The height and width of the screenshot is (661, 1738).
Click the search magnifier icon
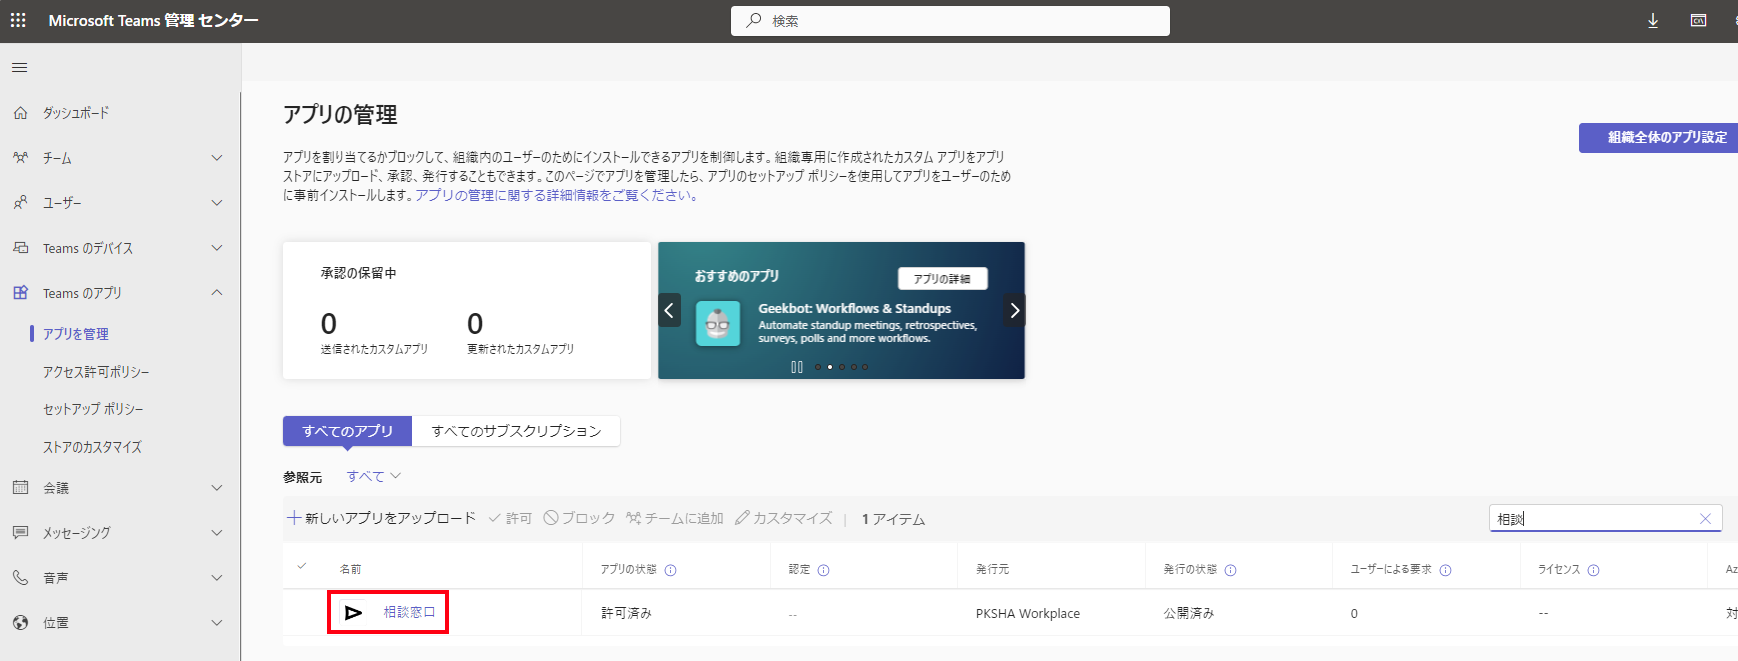pyautogui.click(x=754, y=20)
